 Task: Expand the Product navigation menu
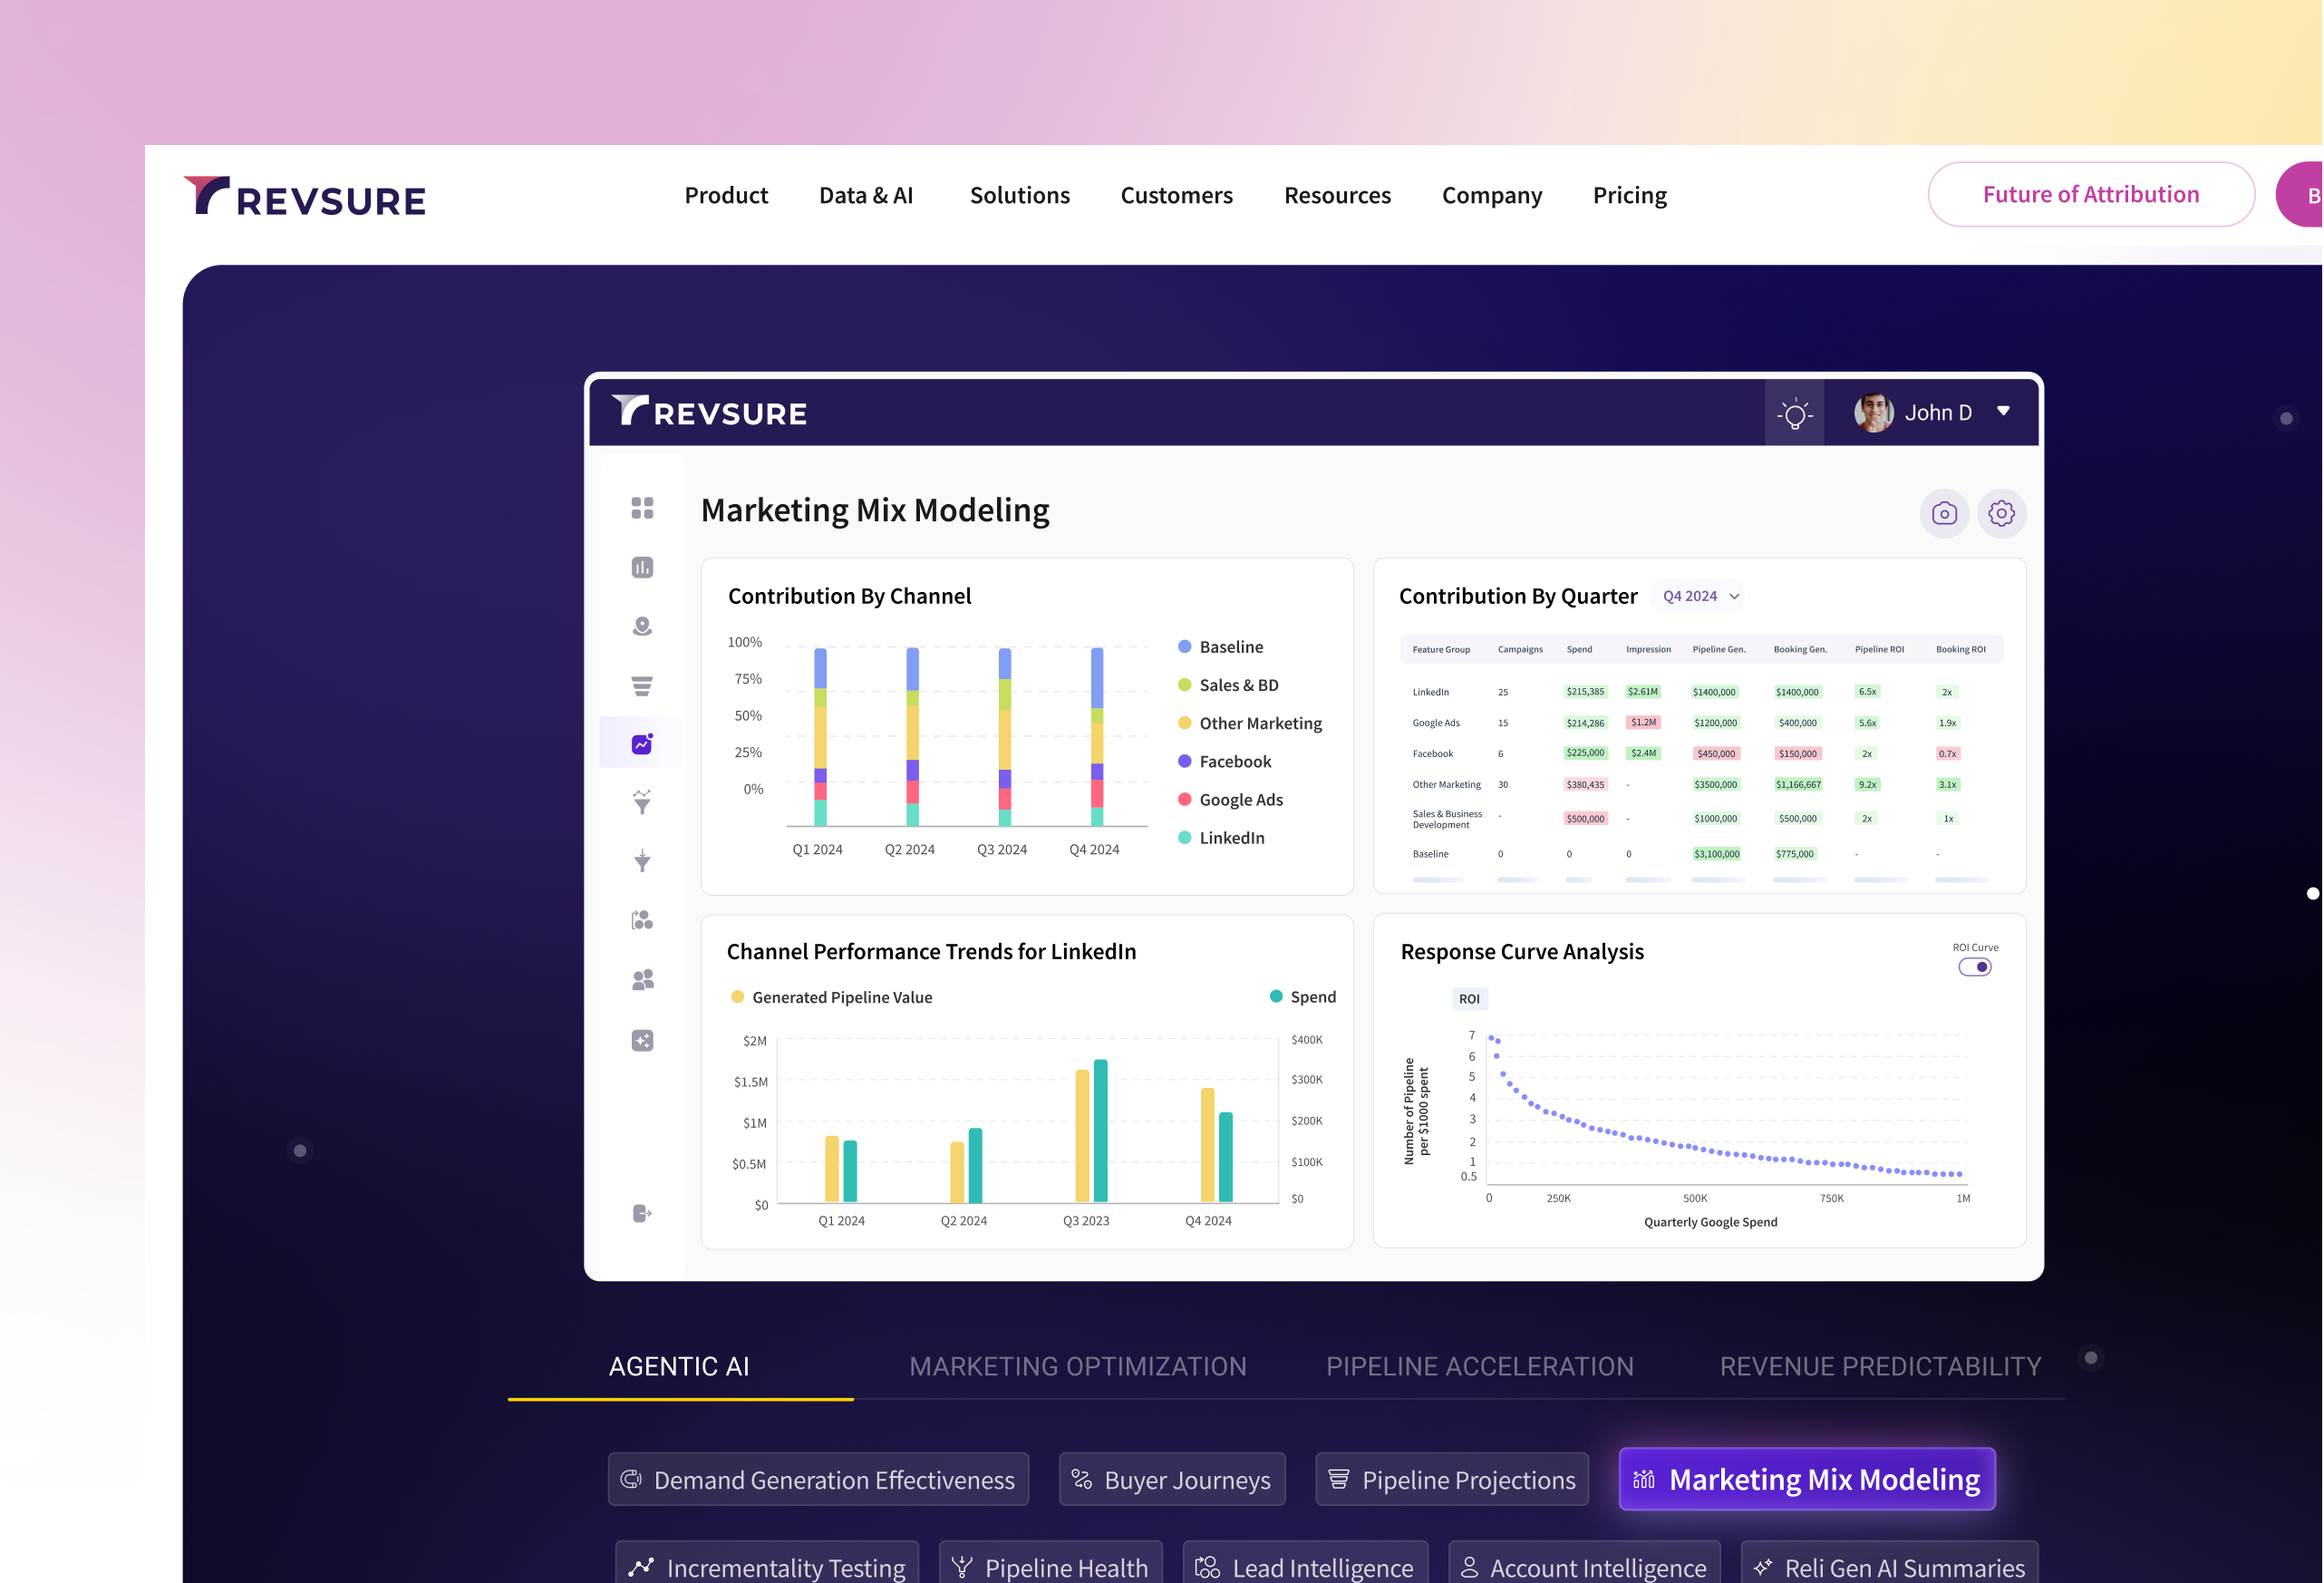(x=726, y=195)
